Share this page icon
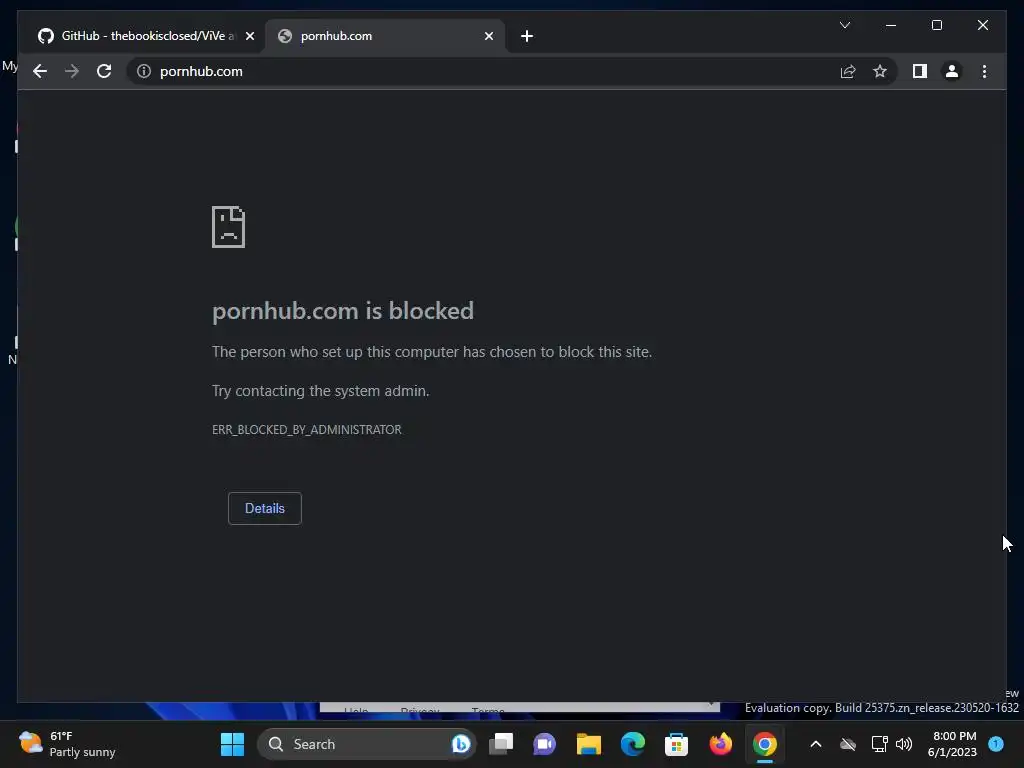 pyautogui.click(x=848, y=71)
